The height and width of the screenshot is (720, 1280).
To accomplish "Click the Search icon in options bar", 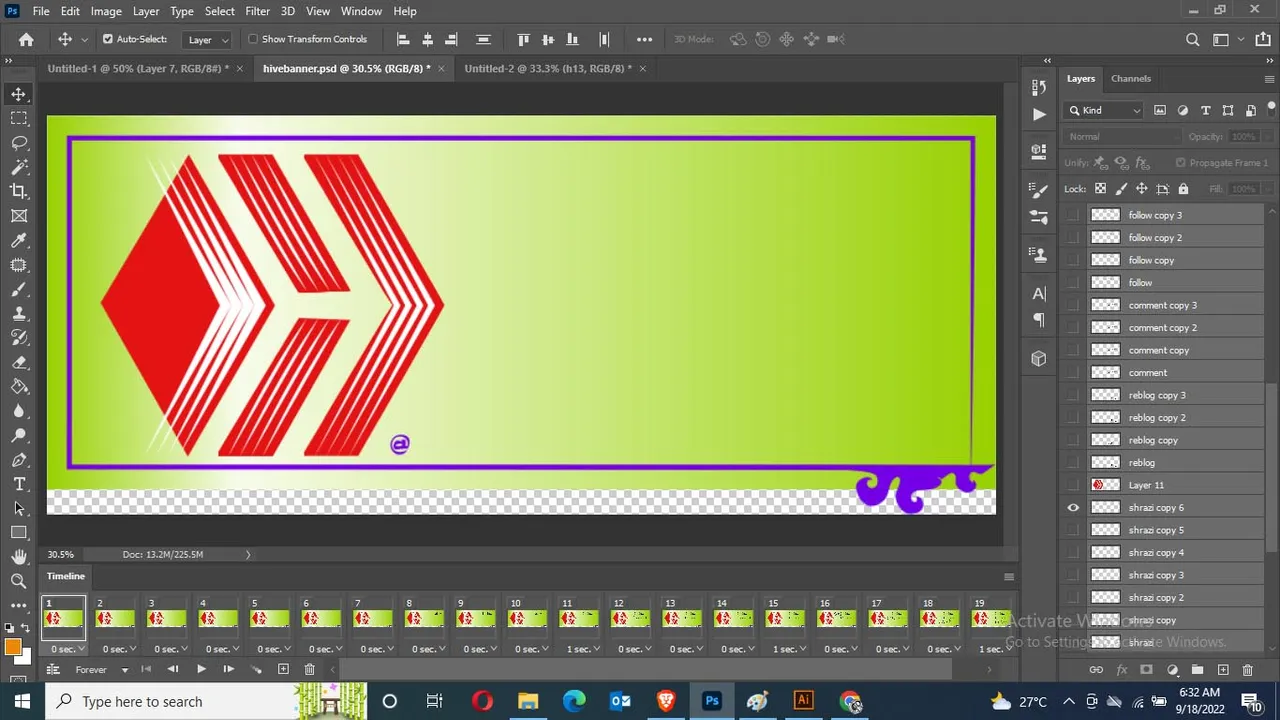I will click(x=1192, y=39).
